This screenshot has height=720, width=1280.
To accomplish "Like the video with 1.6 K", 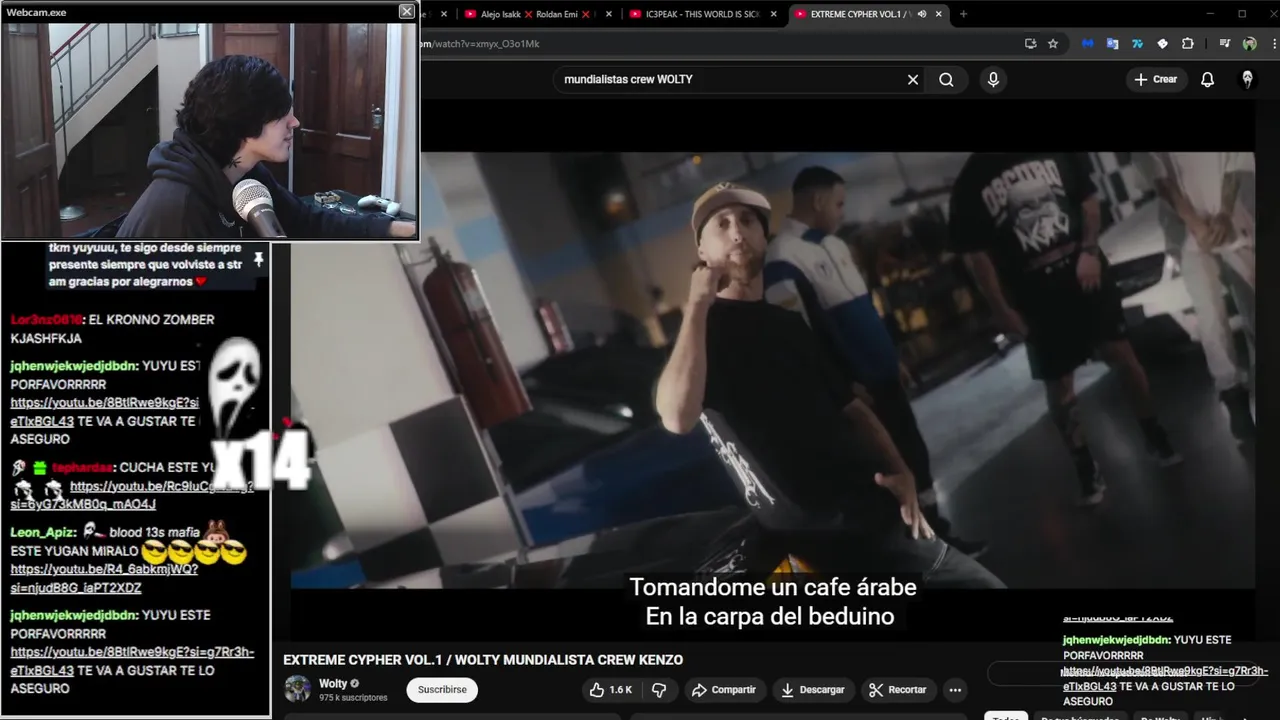I will pos(610,690).
